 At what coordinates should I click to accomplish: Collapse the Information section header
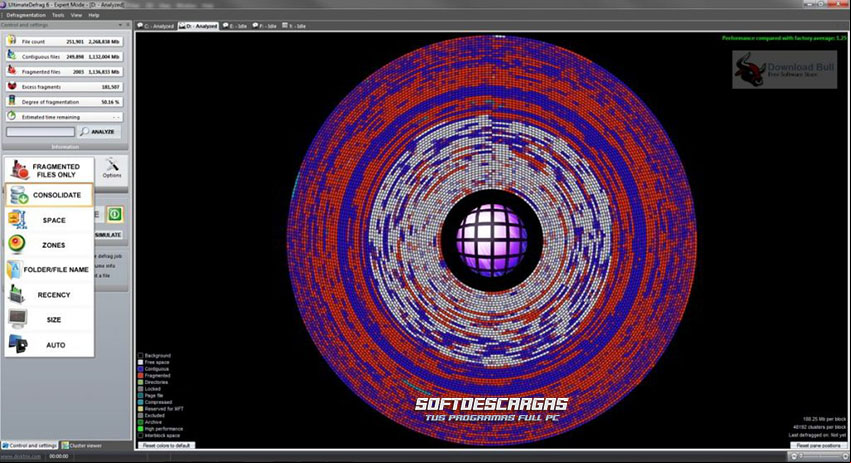click(65, 147)
